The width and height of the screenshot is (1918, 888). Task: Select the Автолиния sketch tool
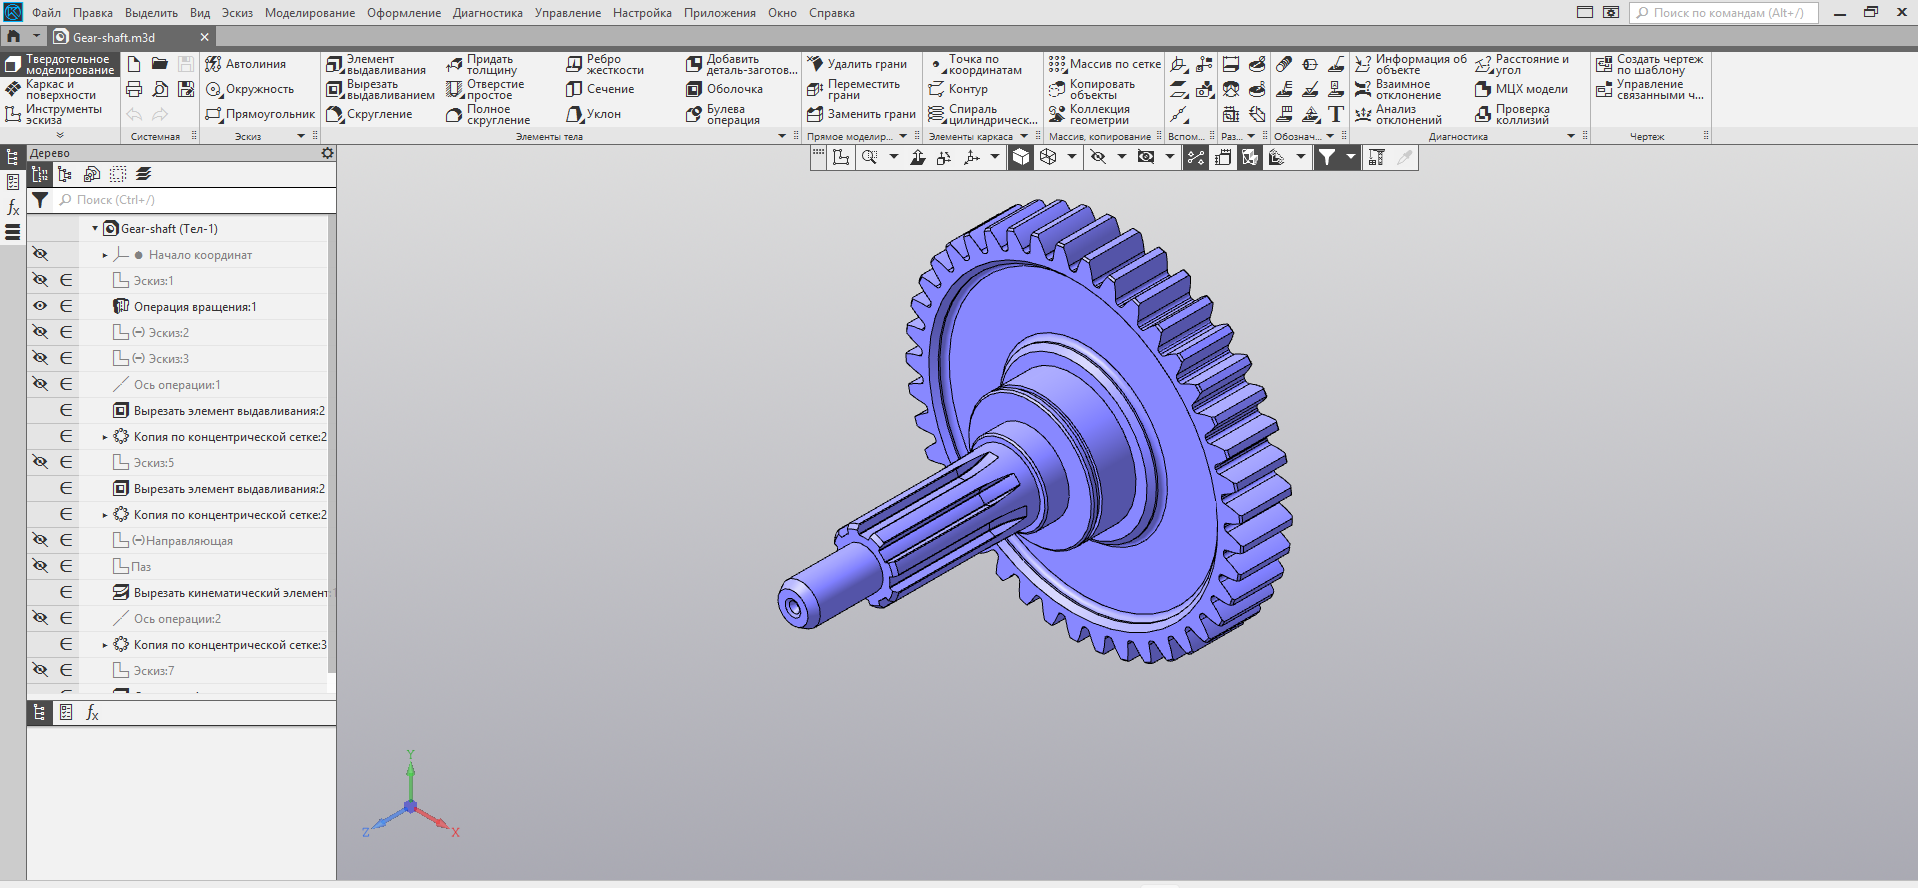pyautogui.click(x=246, y=64)
